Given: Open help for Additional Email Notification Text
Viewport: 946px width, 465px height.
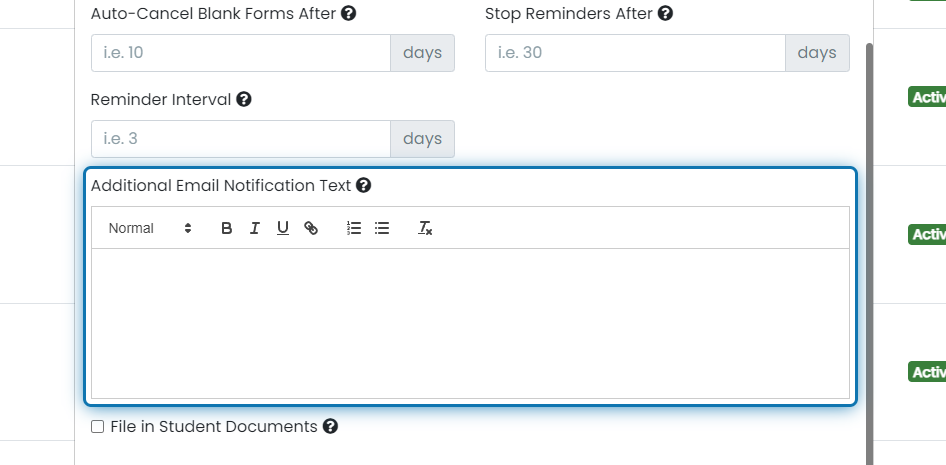Looking at the screenshot, I should point(363,186).
